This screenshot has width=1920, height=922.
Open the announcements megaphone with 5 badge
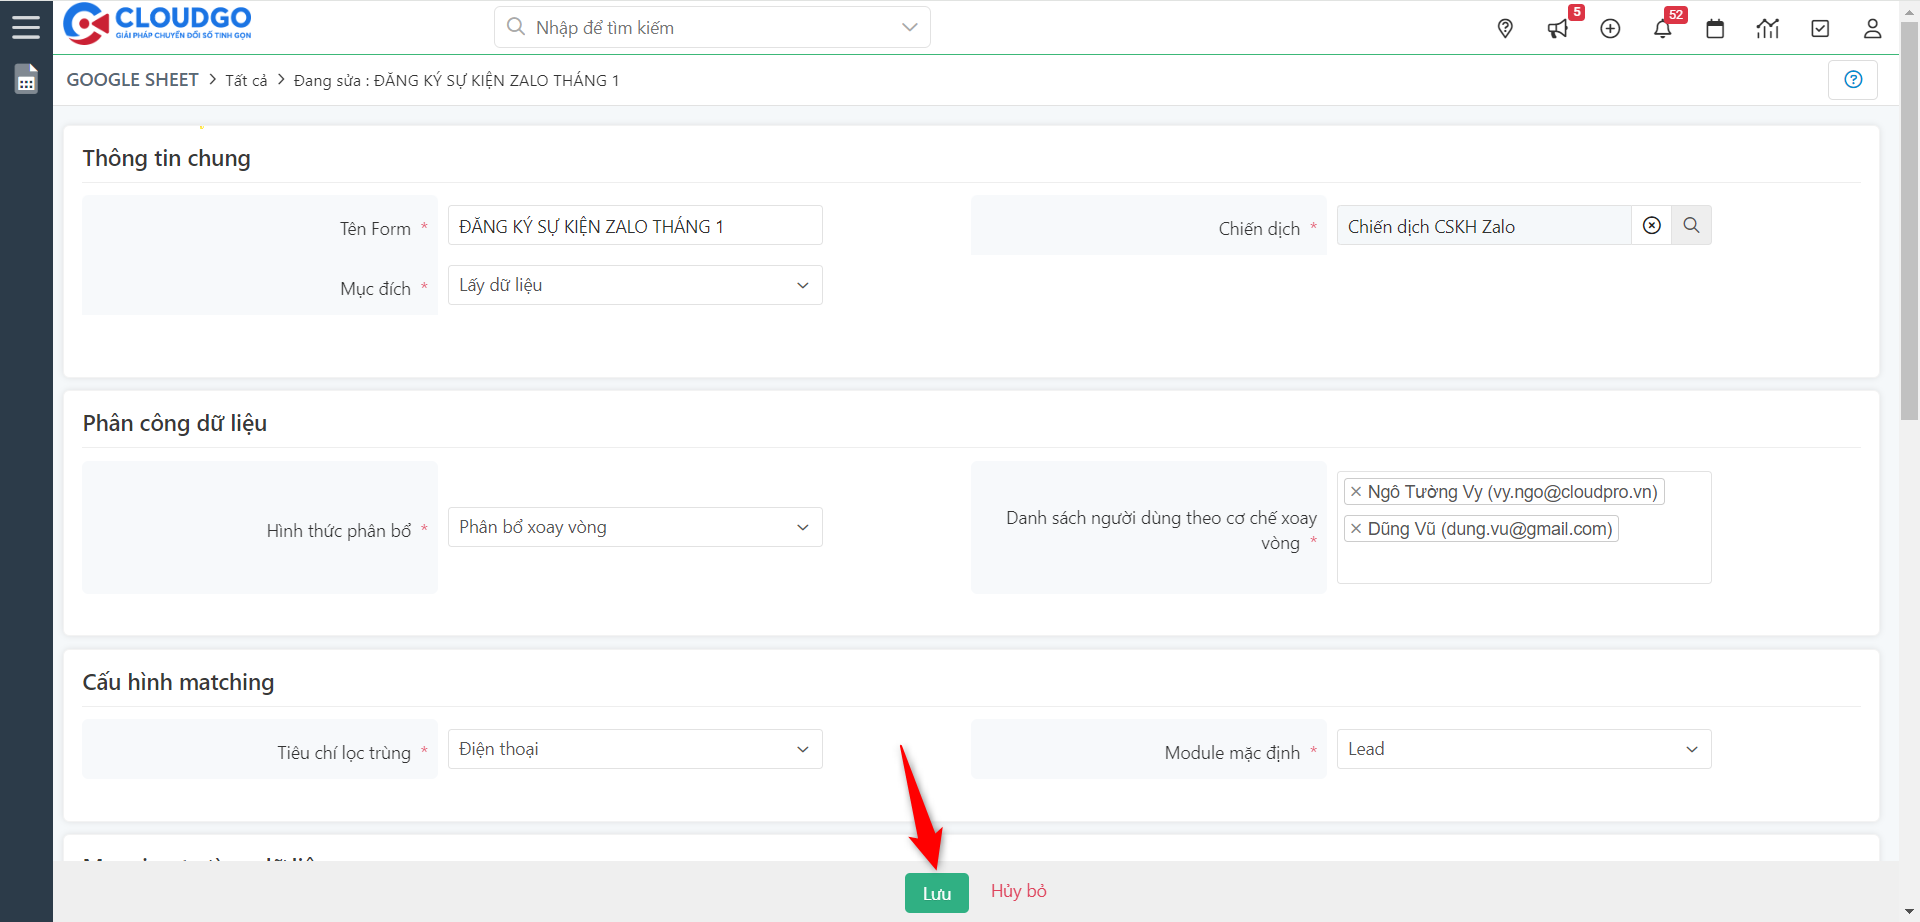pos(1557,28)
